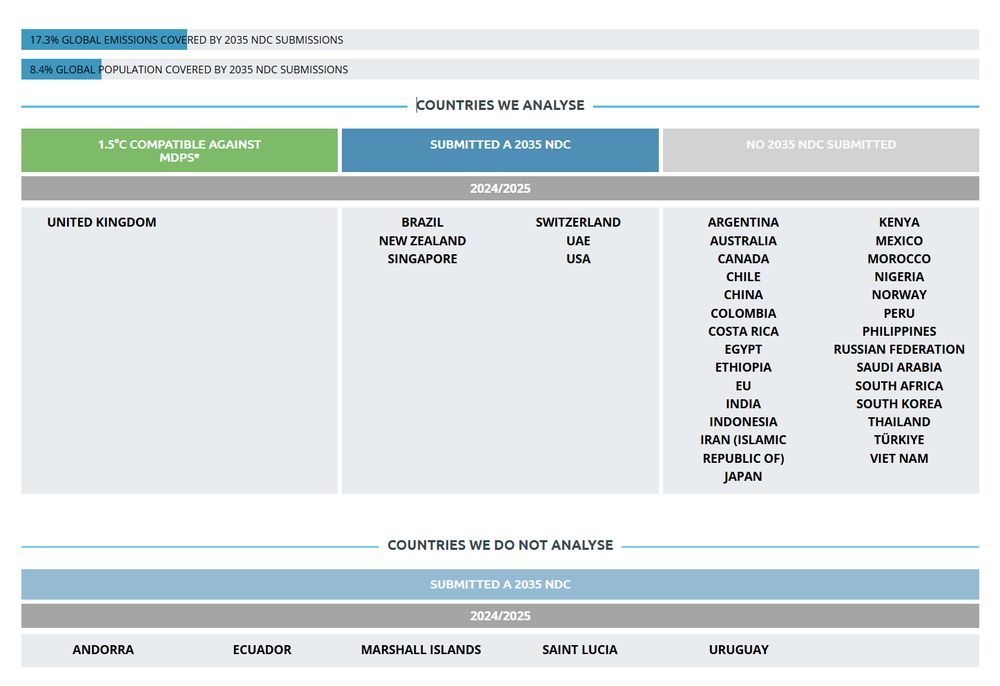
Task: Click on Japan
Action: [743, 476]
